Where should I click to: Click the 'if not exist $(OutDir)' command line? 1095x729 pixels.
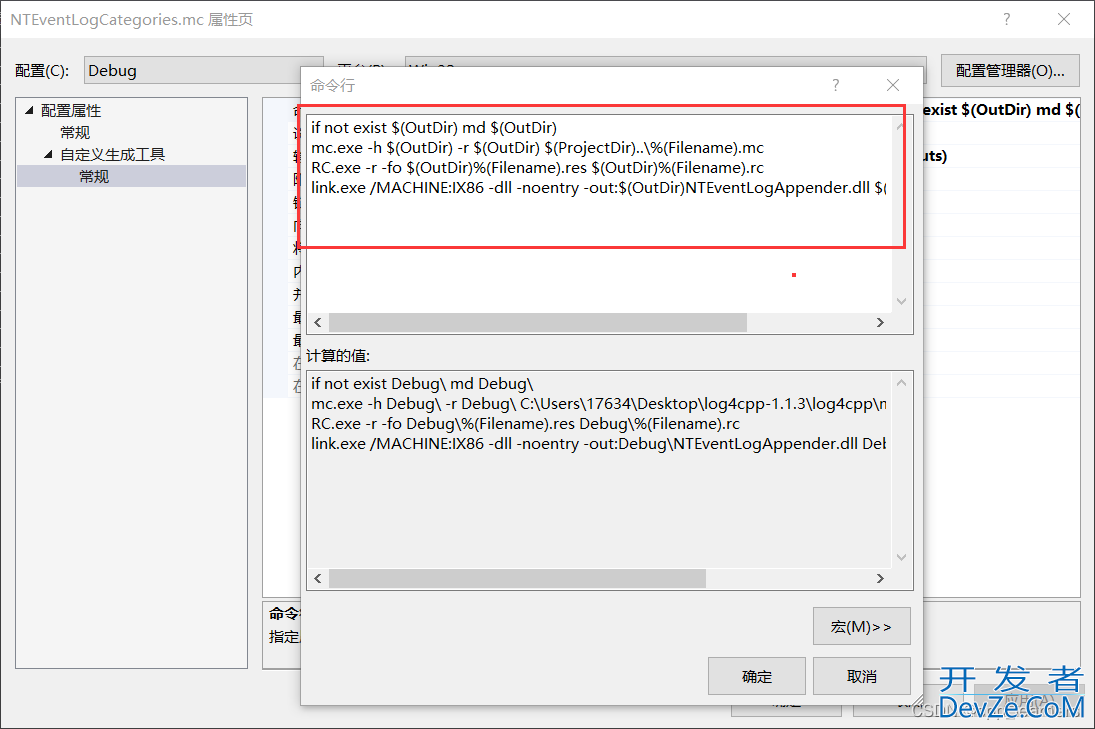pyautogui.click(x=434, y=128)
